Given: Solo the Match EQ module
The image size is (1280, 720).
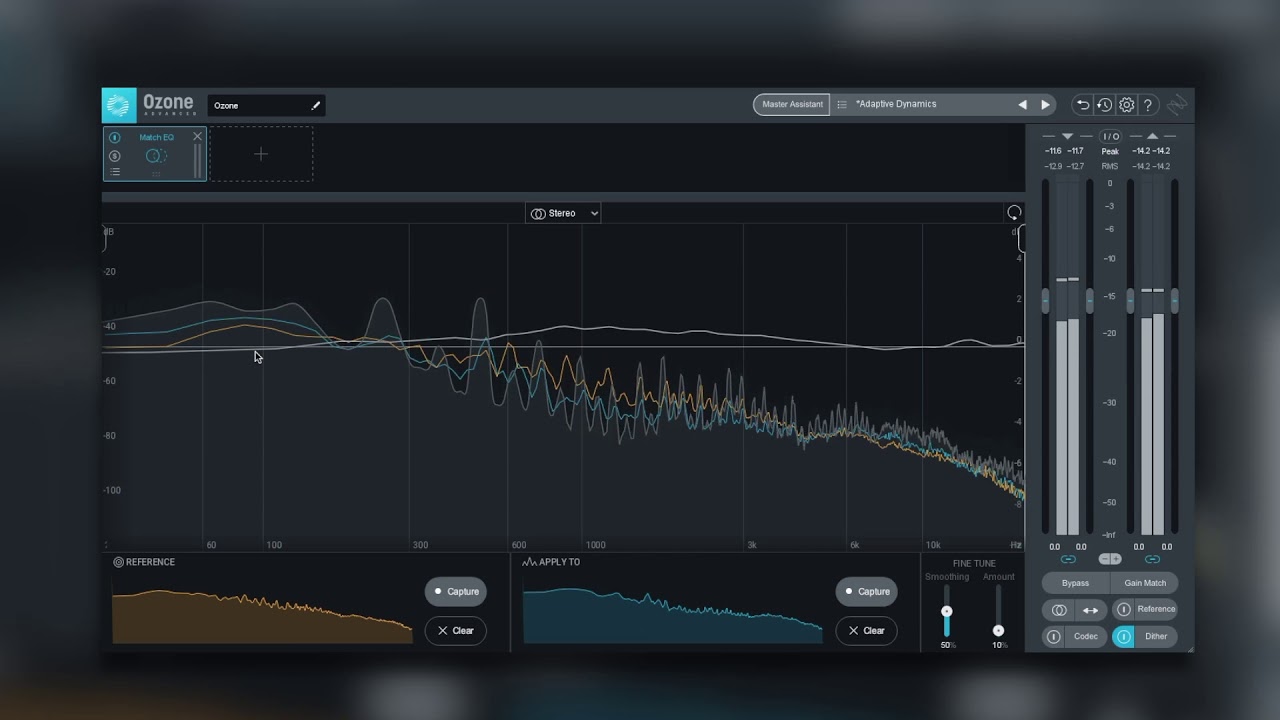Looking at the screenshot, I should (x=114, y=155).
